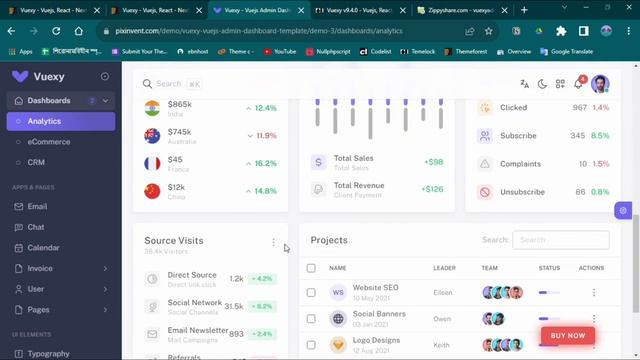The image size is (640, 360).
Task: Click the Complaints warning icon
Action: (485, 164)
